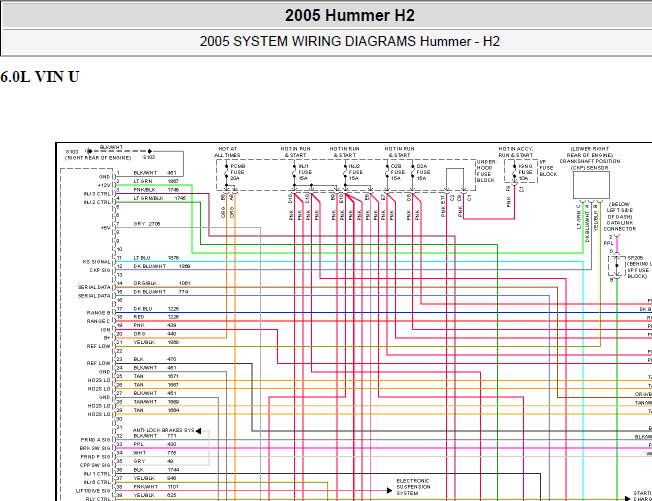This screenshot has width=652, height=501.
Task: Click the 'CKP SIG' pin label
Action: coord(100,270)
